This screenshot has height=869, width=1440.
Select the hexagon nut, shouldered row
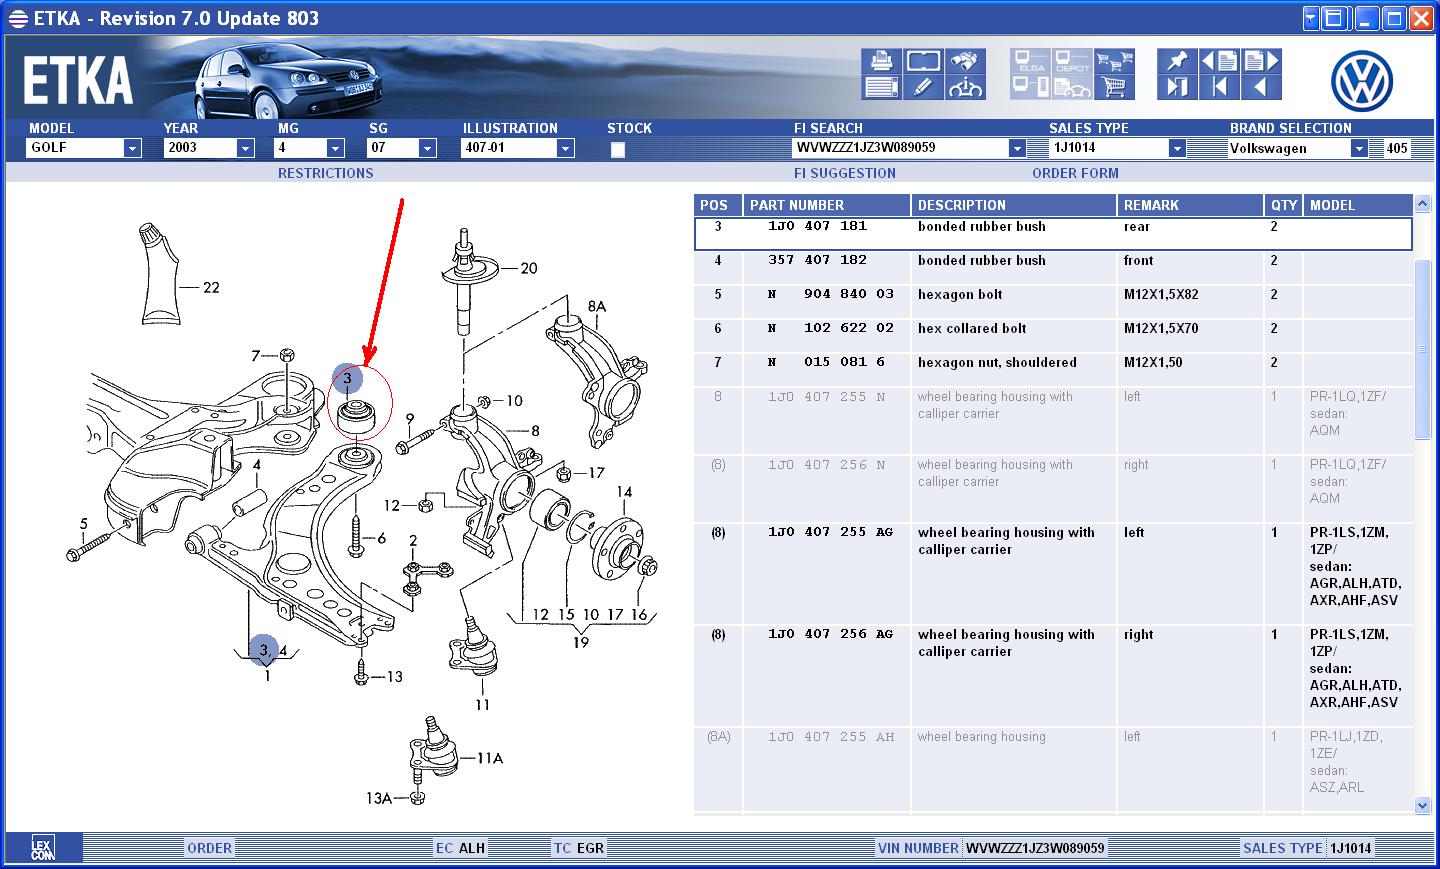pos(1053,370)
